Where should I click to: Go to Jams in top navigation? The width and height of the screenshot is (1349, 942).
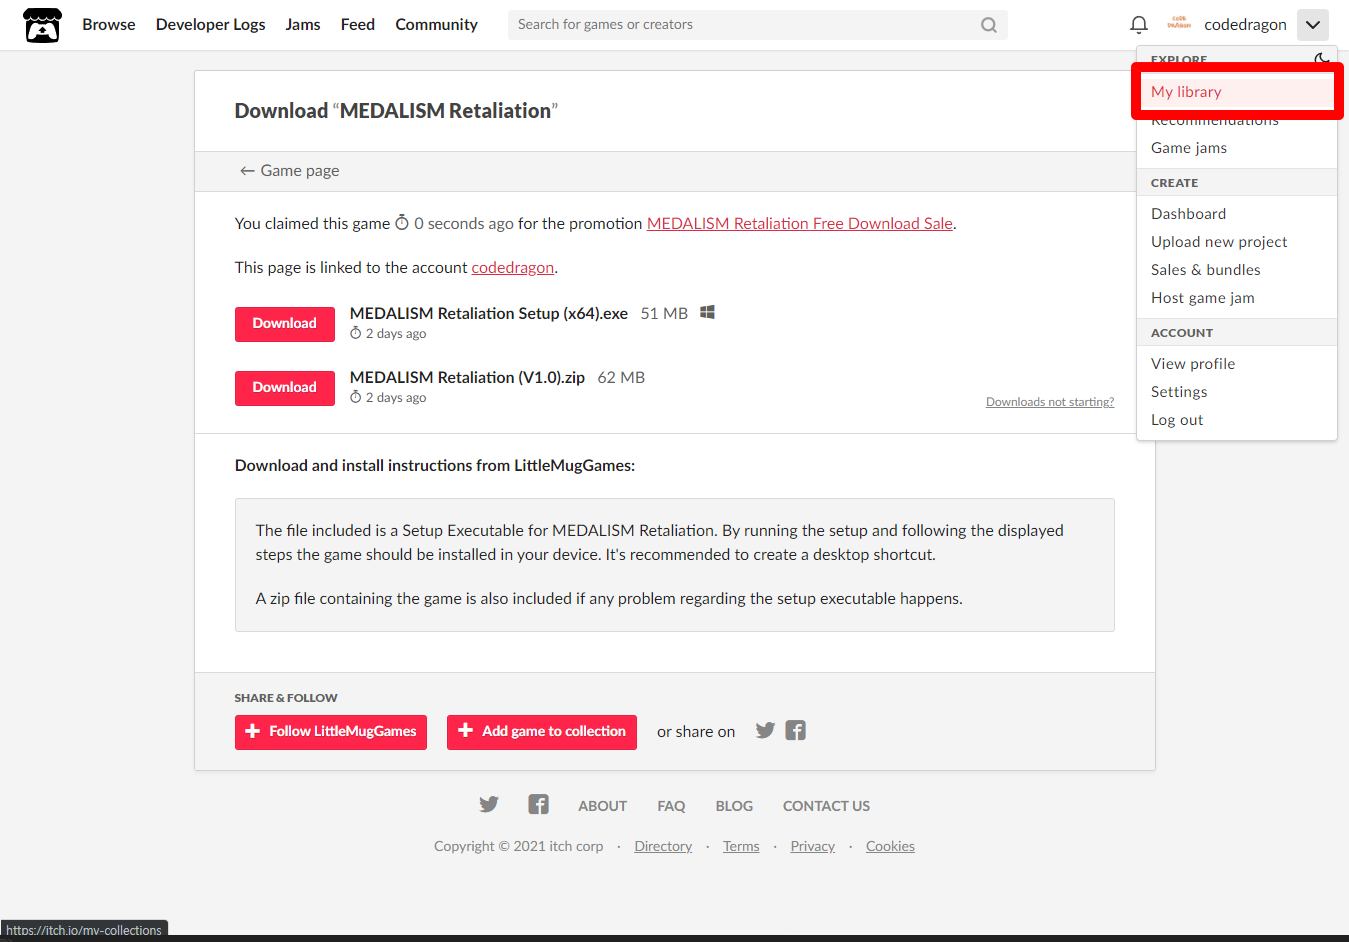click(303, 25)
